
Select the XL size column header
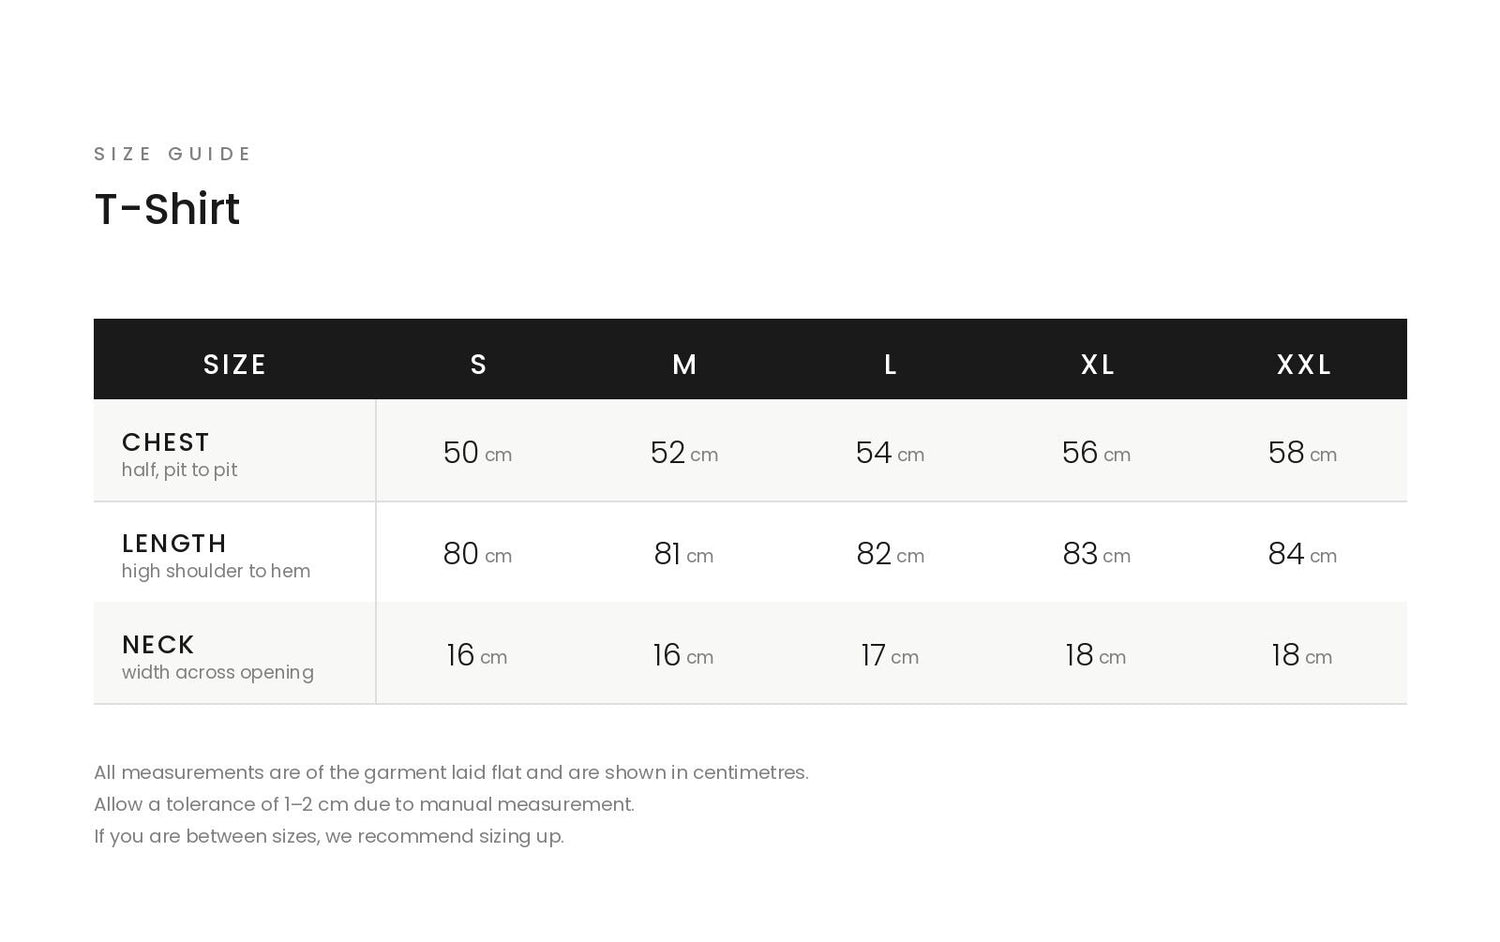tap(1098, 365)
